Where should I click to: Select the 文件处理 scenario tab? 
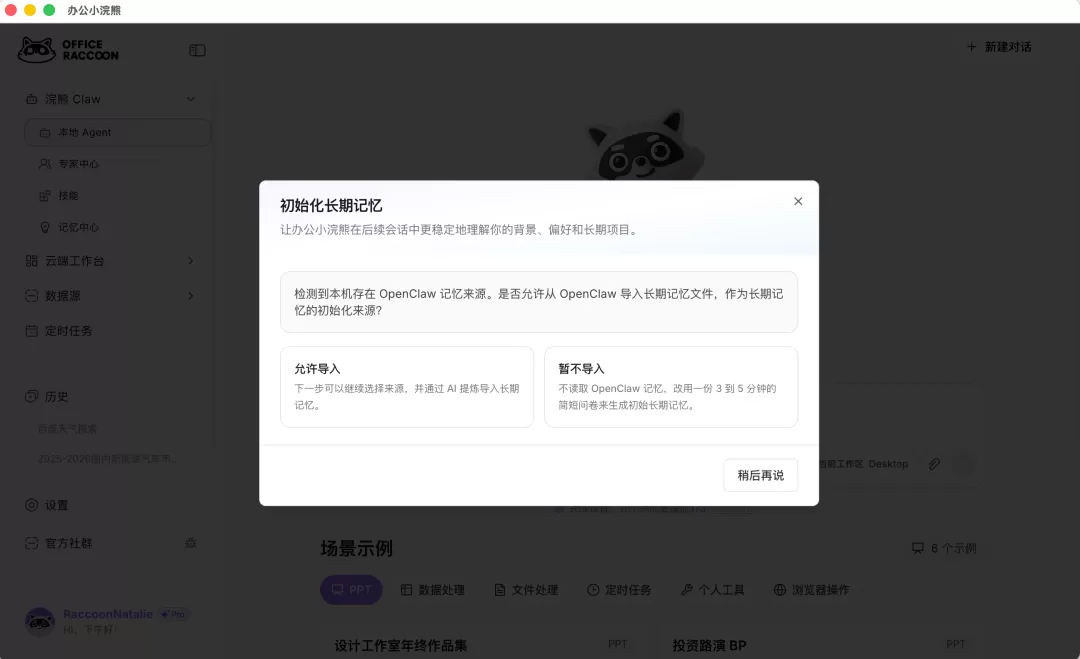click(526, 589)
